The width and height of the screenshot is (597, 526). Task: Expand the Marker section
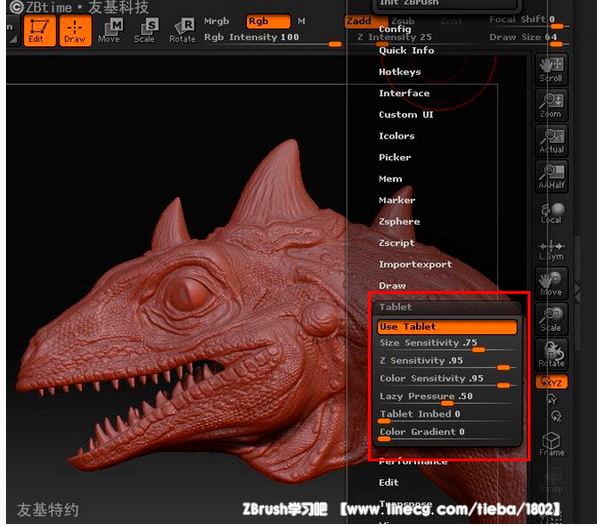click(x=397, y=200)
